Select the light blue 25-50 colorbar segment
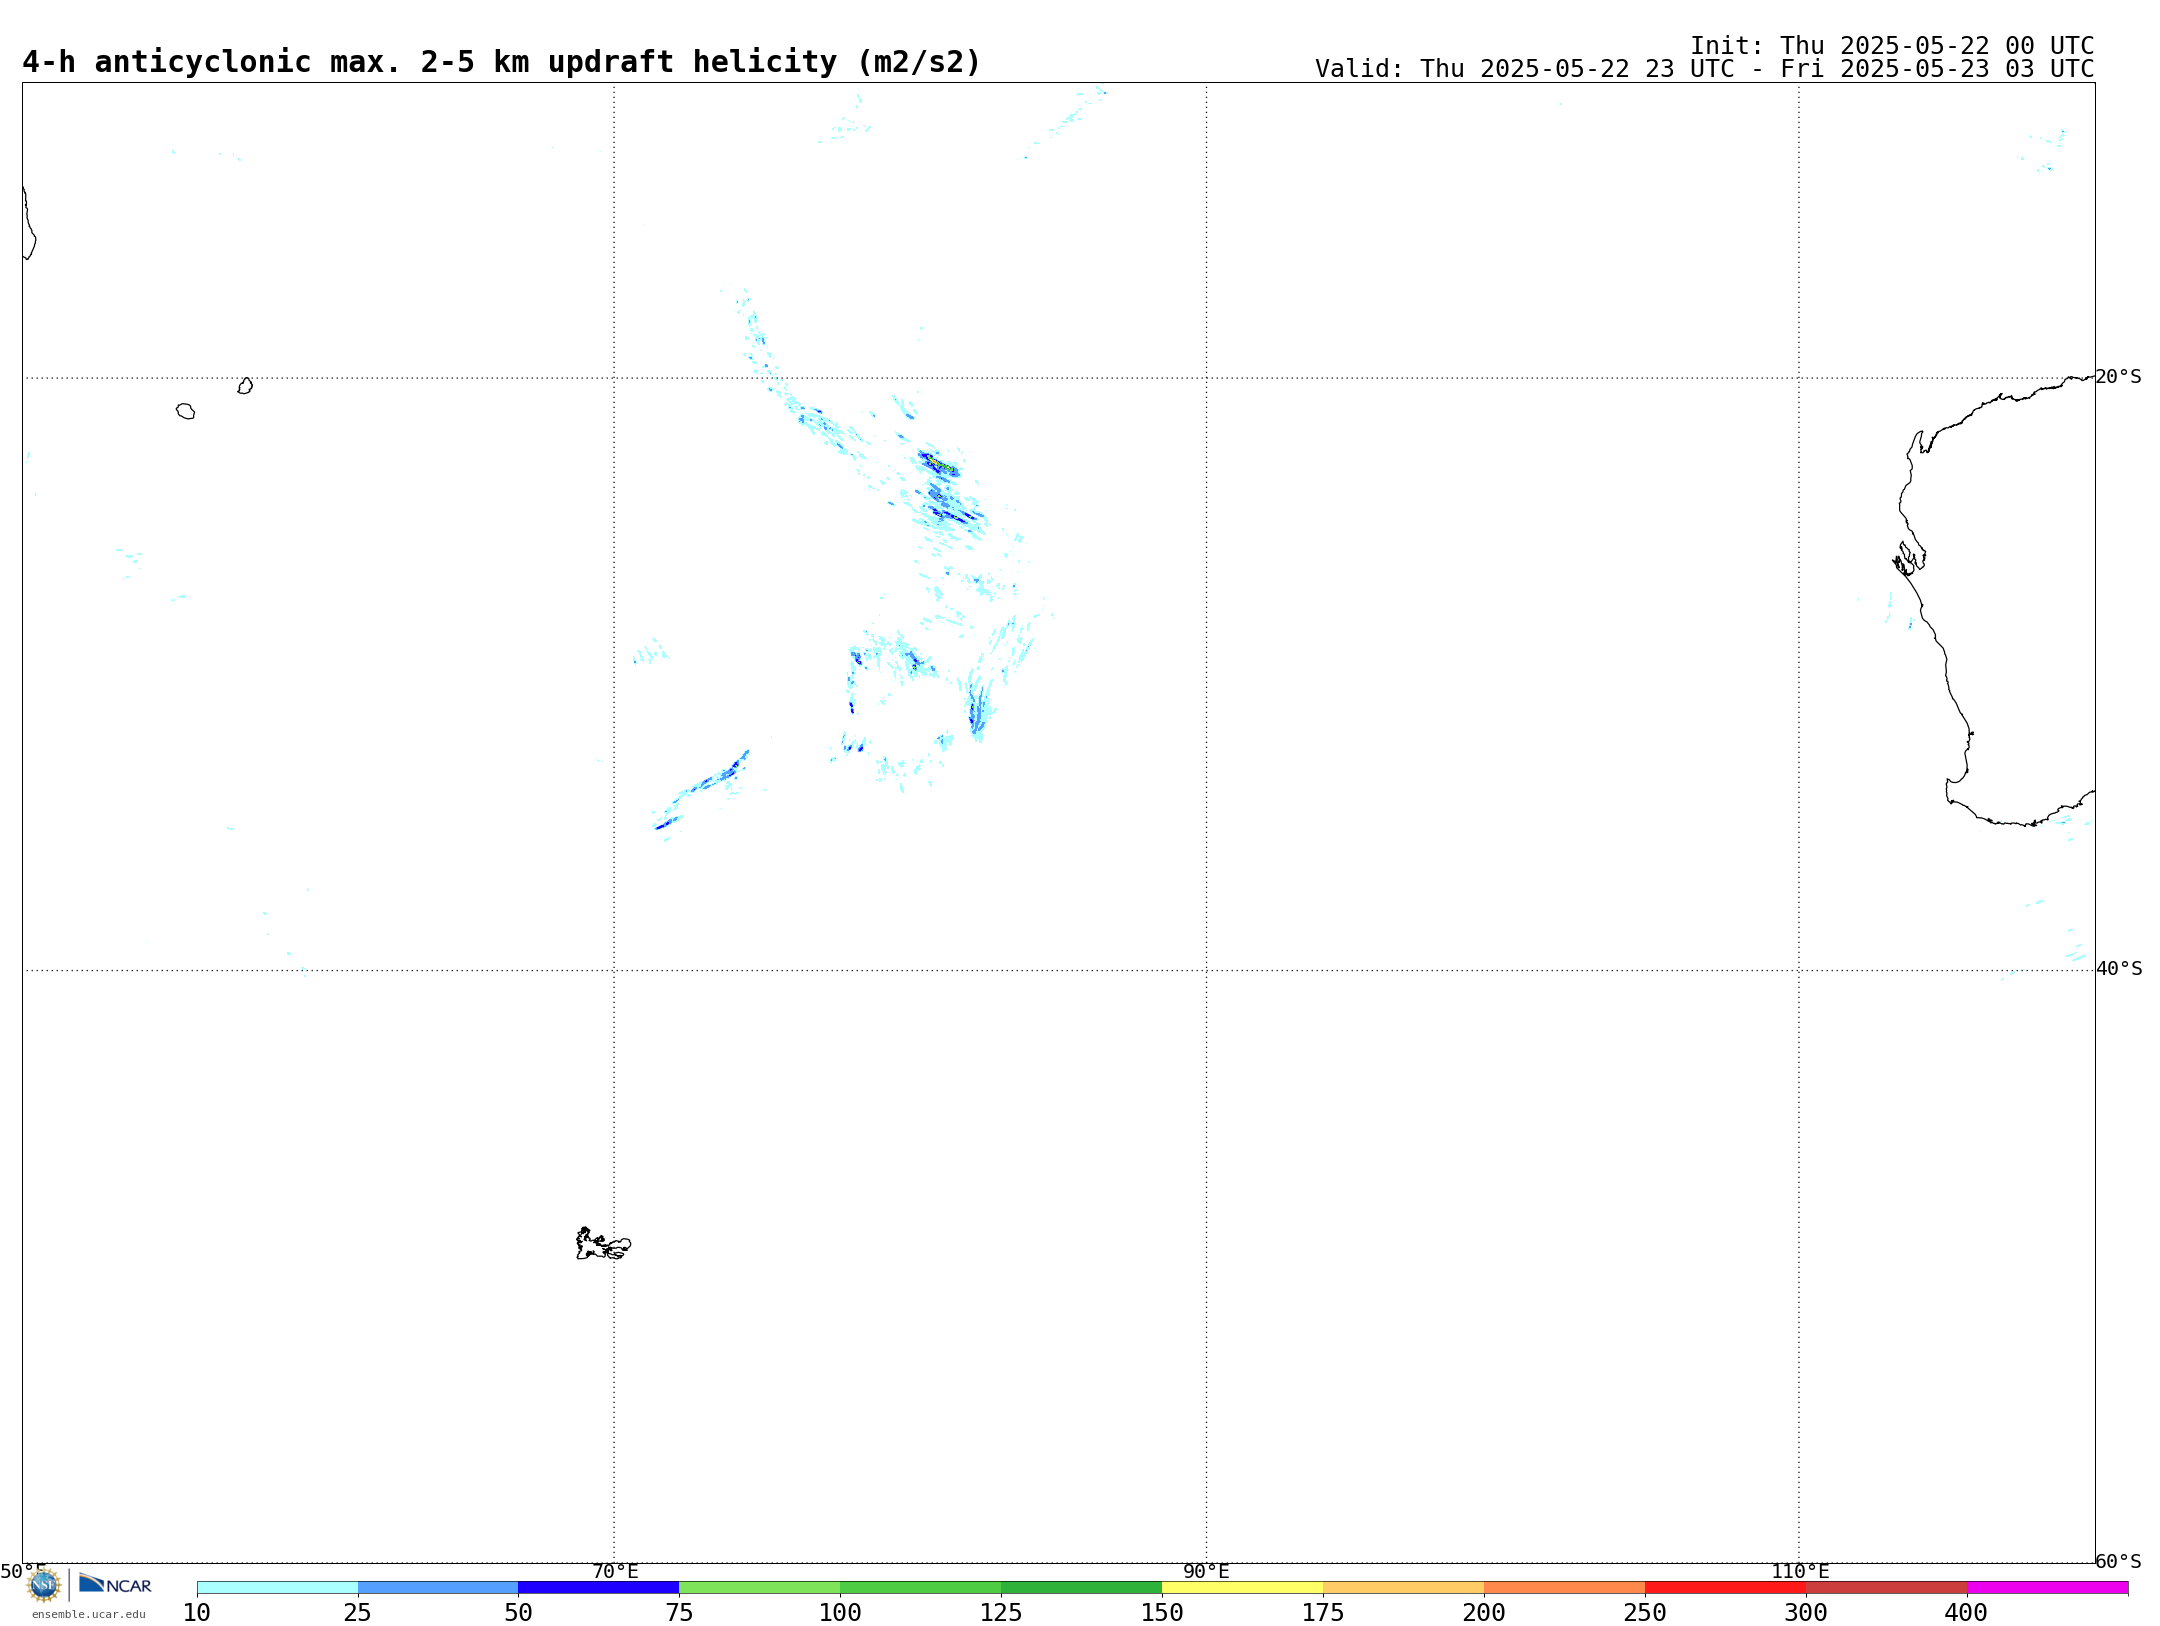Screen dimensions: 2160x1626 click(438, 1587)
